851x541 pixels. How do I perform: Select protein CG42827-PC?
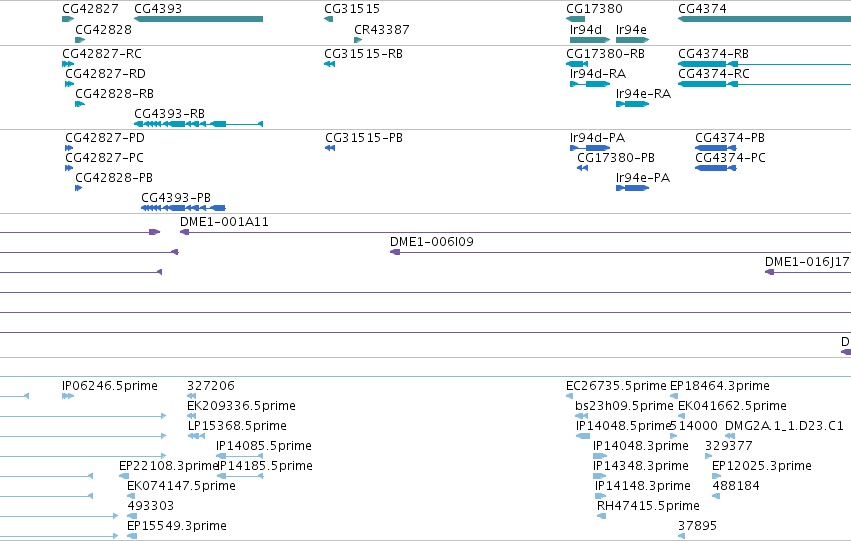point(69,168)
